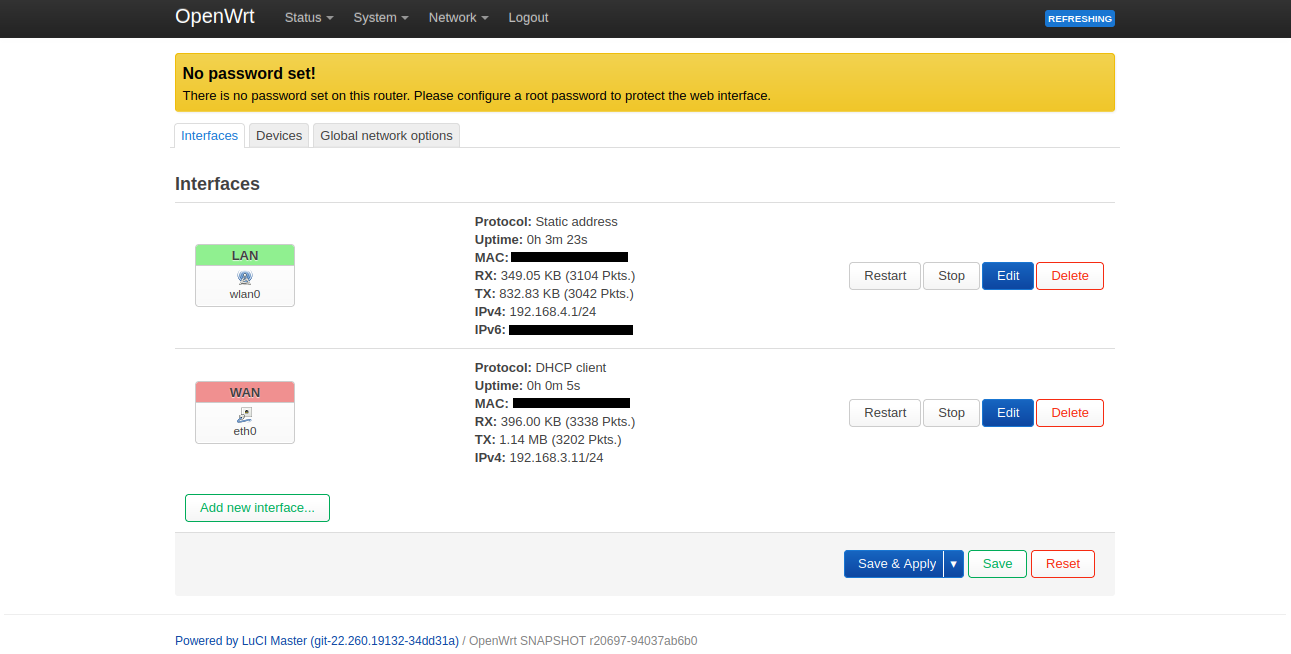Switch to the Interfaces tab

(210, 136)
